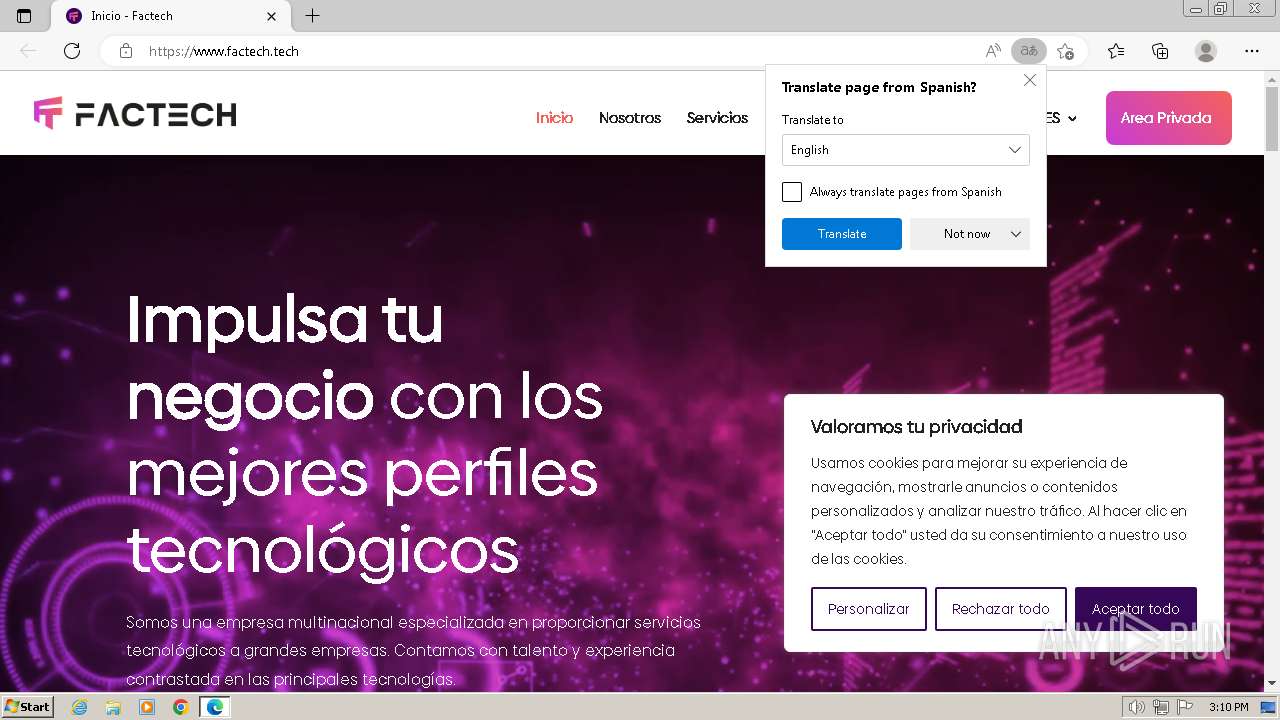Screen dimensions: 1280x720
Task: Click the address bar URL field
Action: click(x=560, y=51)
